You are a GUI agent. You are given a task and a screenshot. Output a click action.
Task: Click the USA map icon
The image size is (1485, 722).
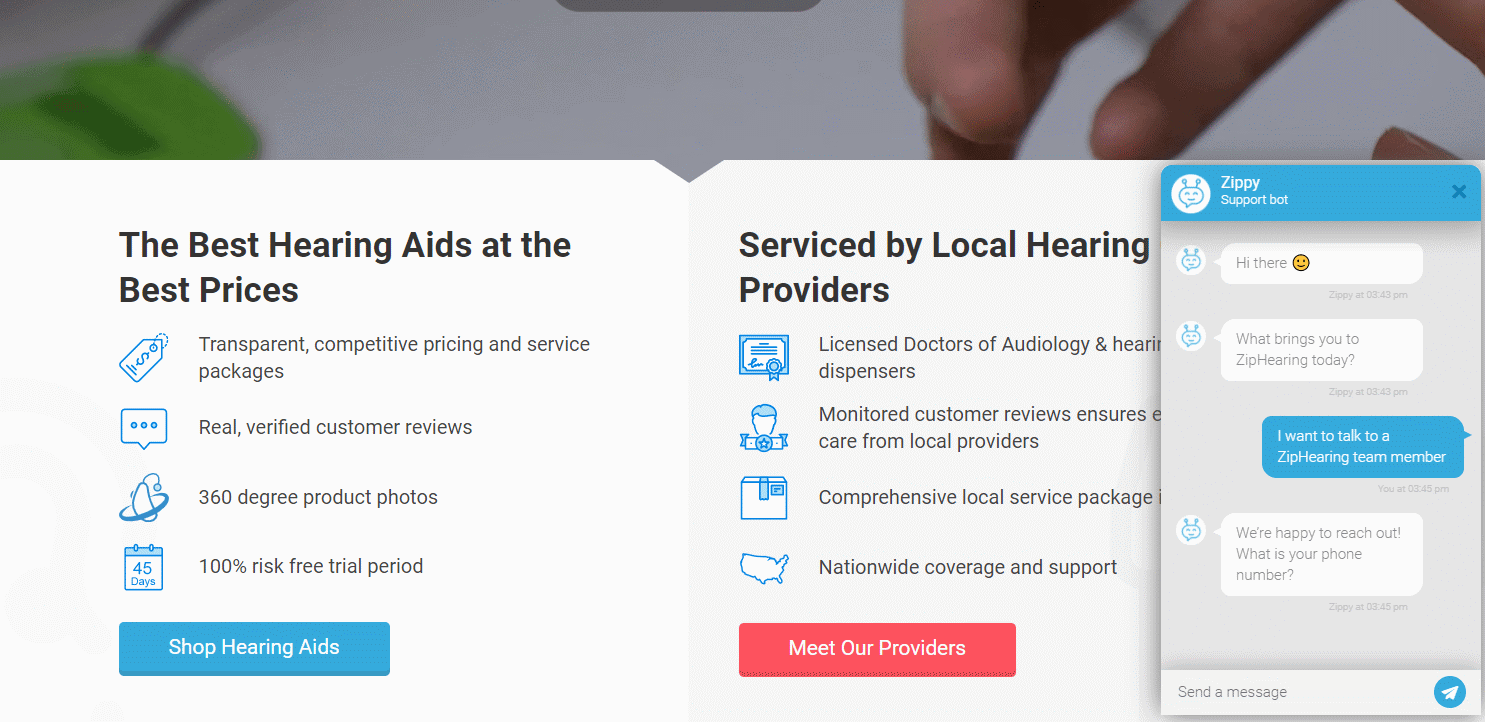click(764, 567)
